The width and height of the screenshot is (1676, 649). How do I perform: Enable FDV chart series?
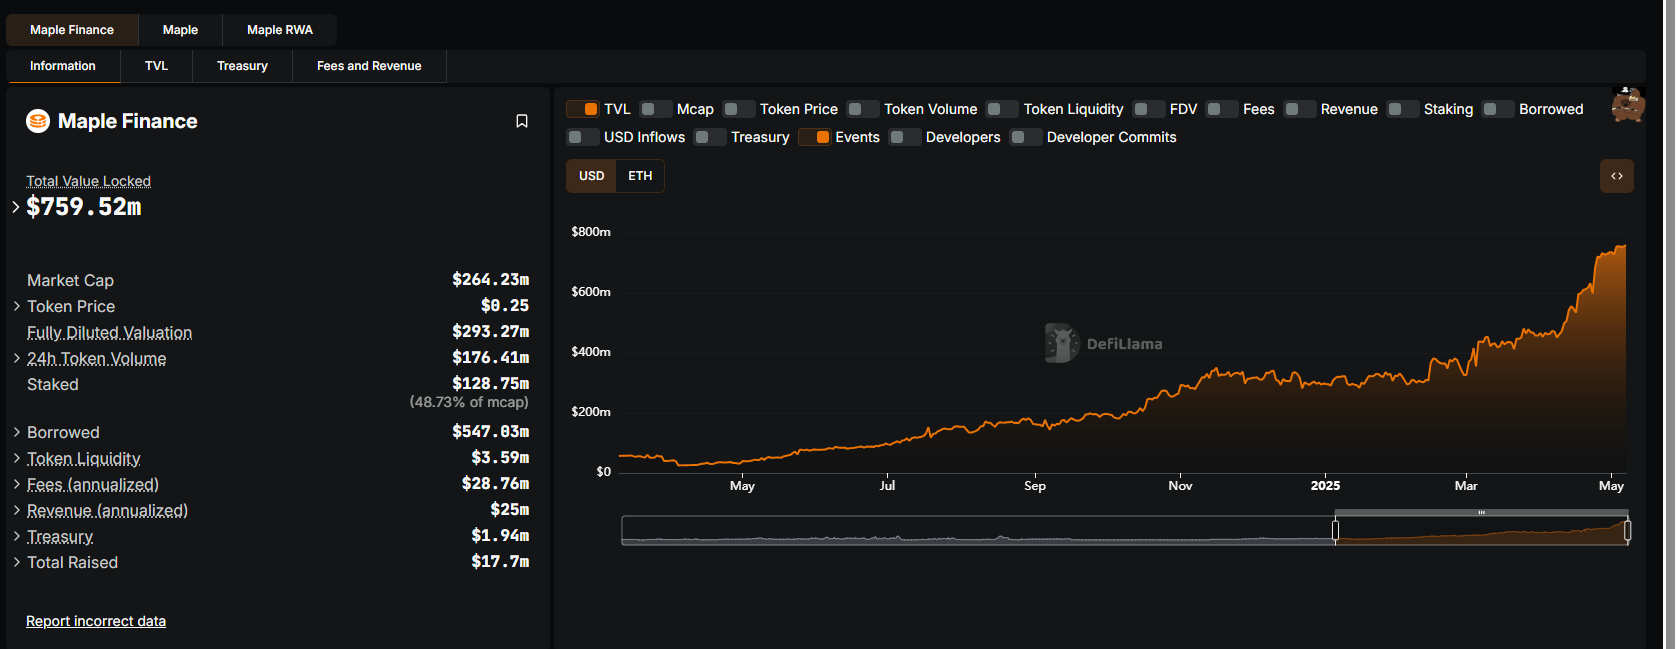pos(1148,109)
